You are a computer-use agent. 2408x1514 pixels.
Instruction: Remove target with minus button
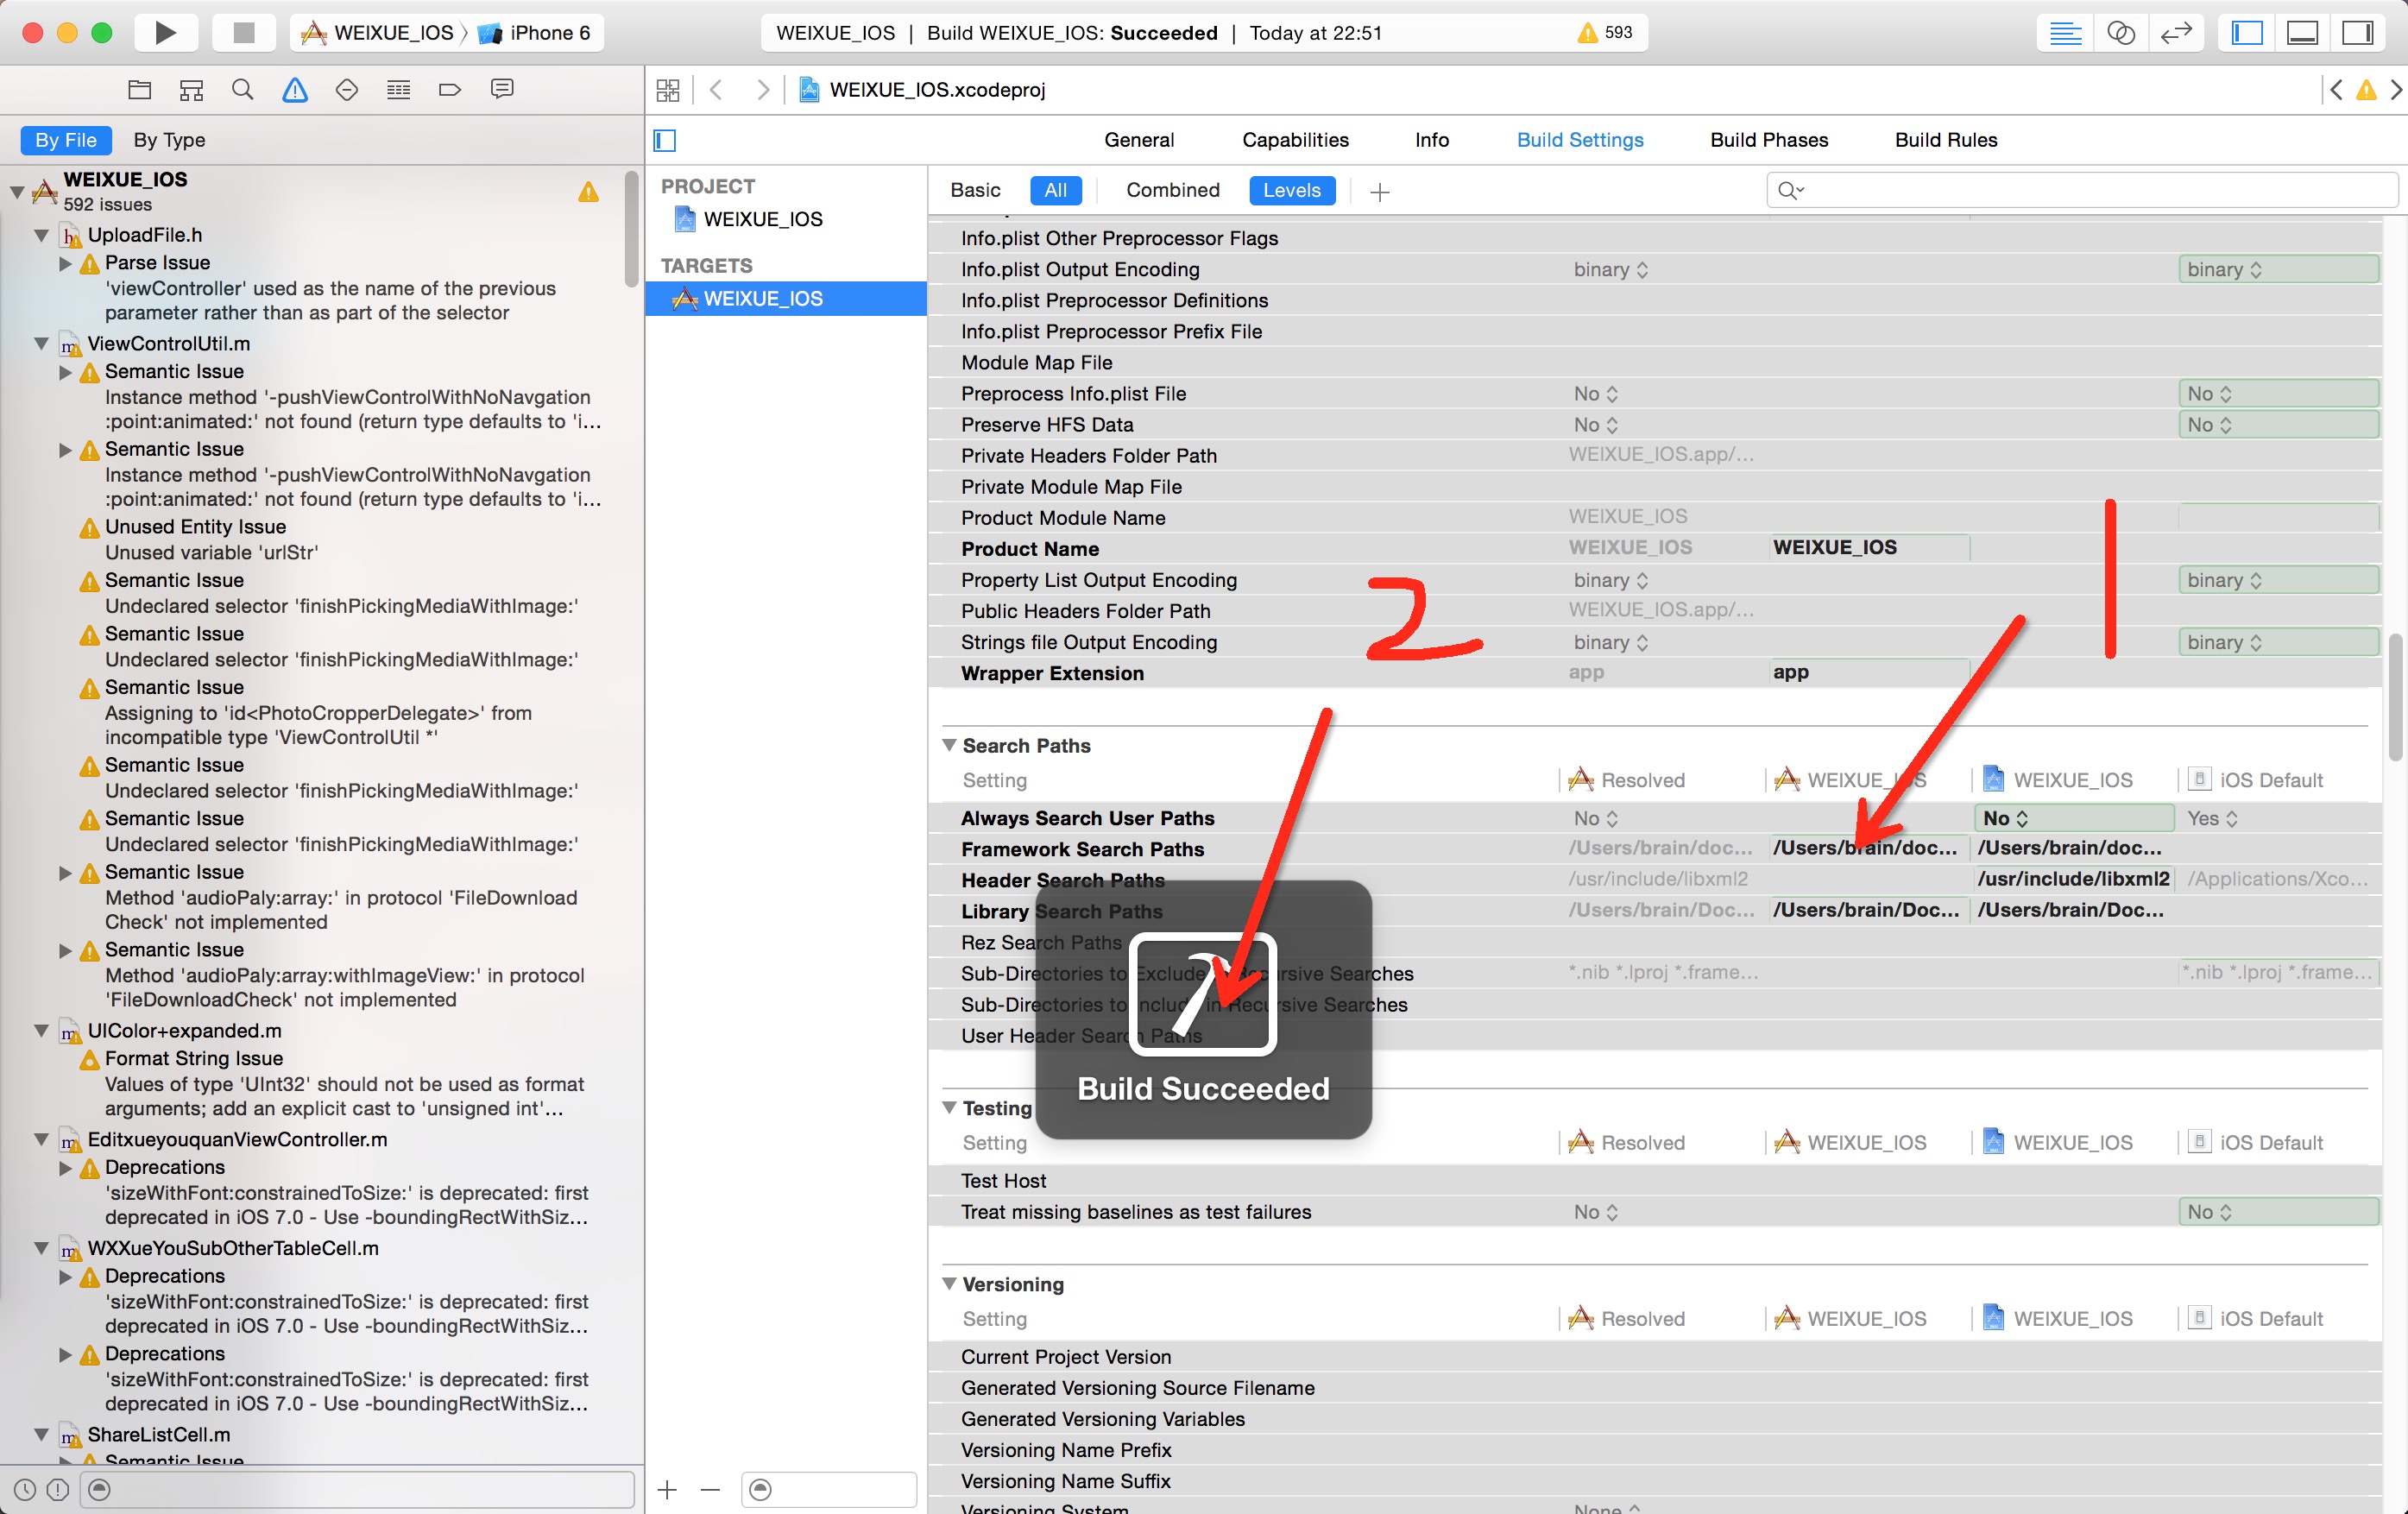click(x=710, y=1490)
